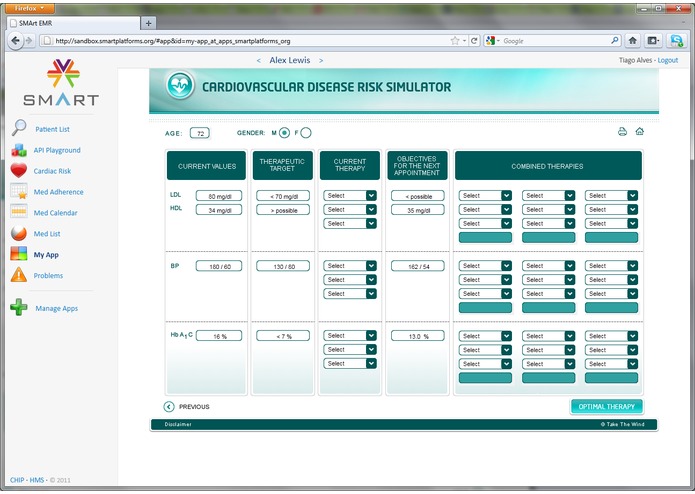
Task: Click teal result bar under BP second combined column
Action: [x=548, y=307]
